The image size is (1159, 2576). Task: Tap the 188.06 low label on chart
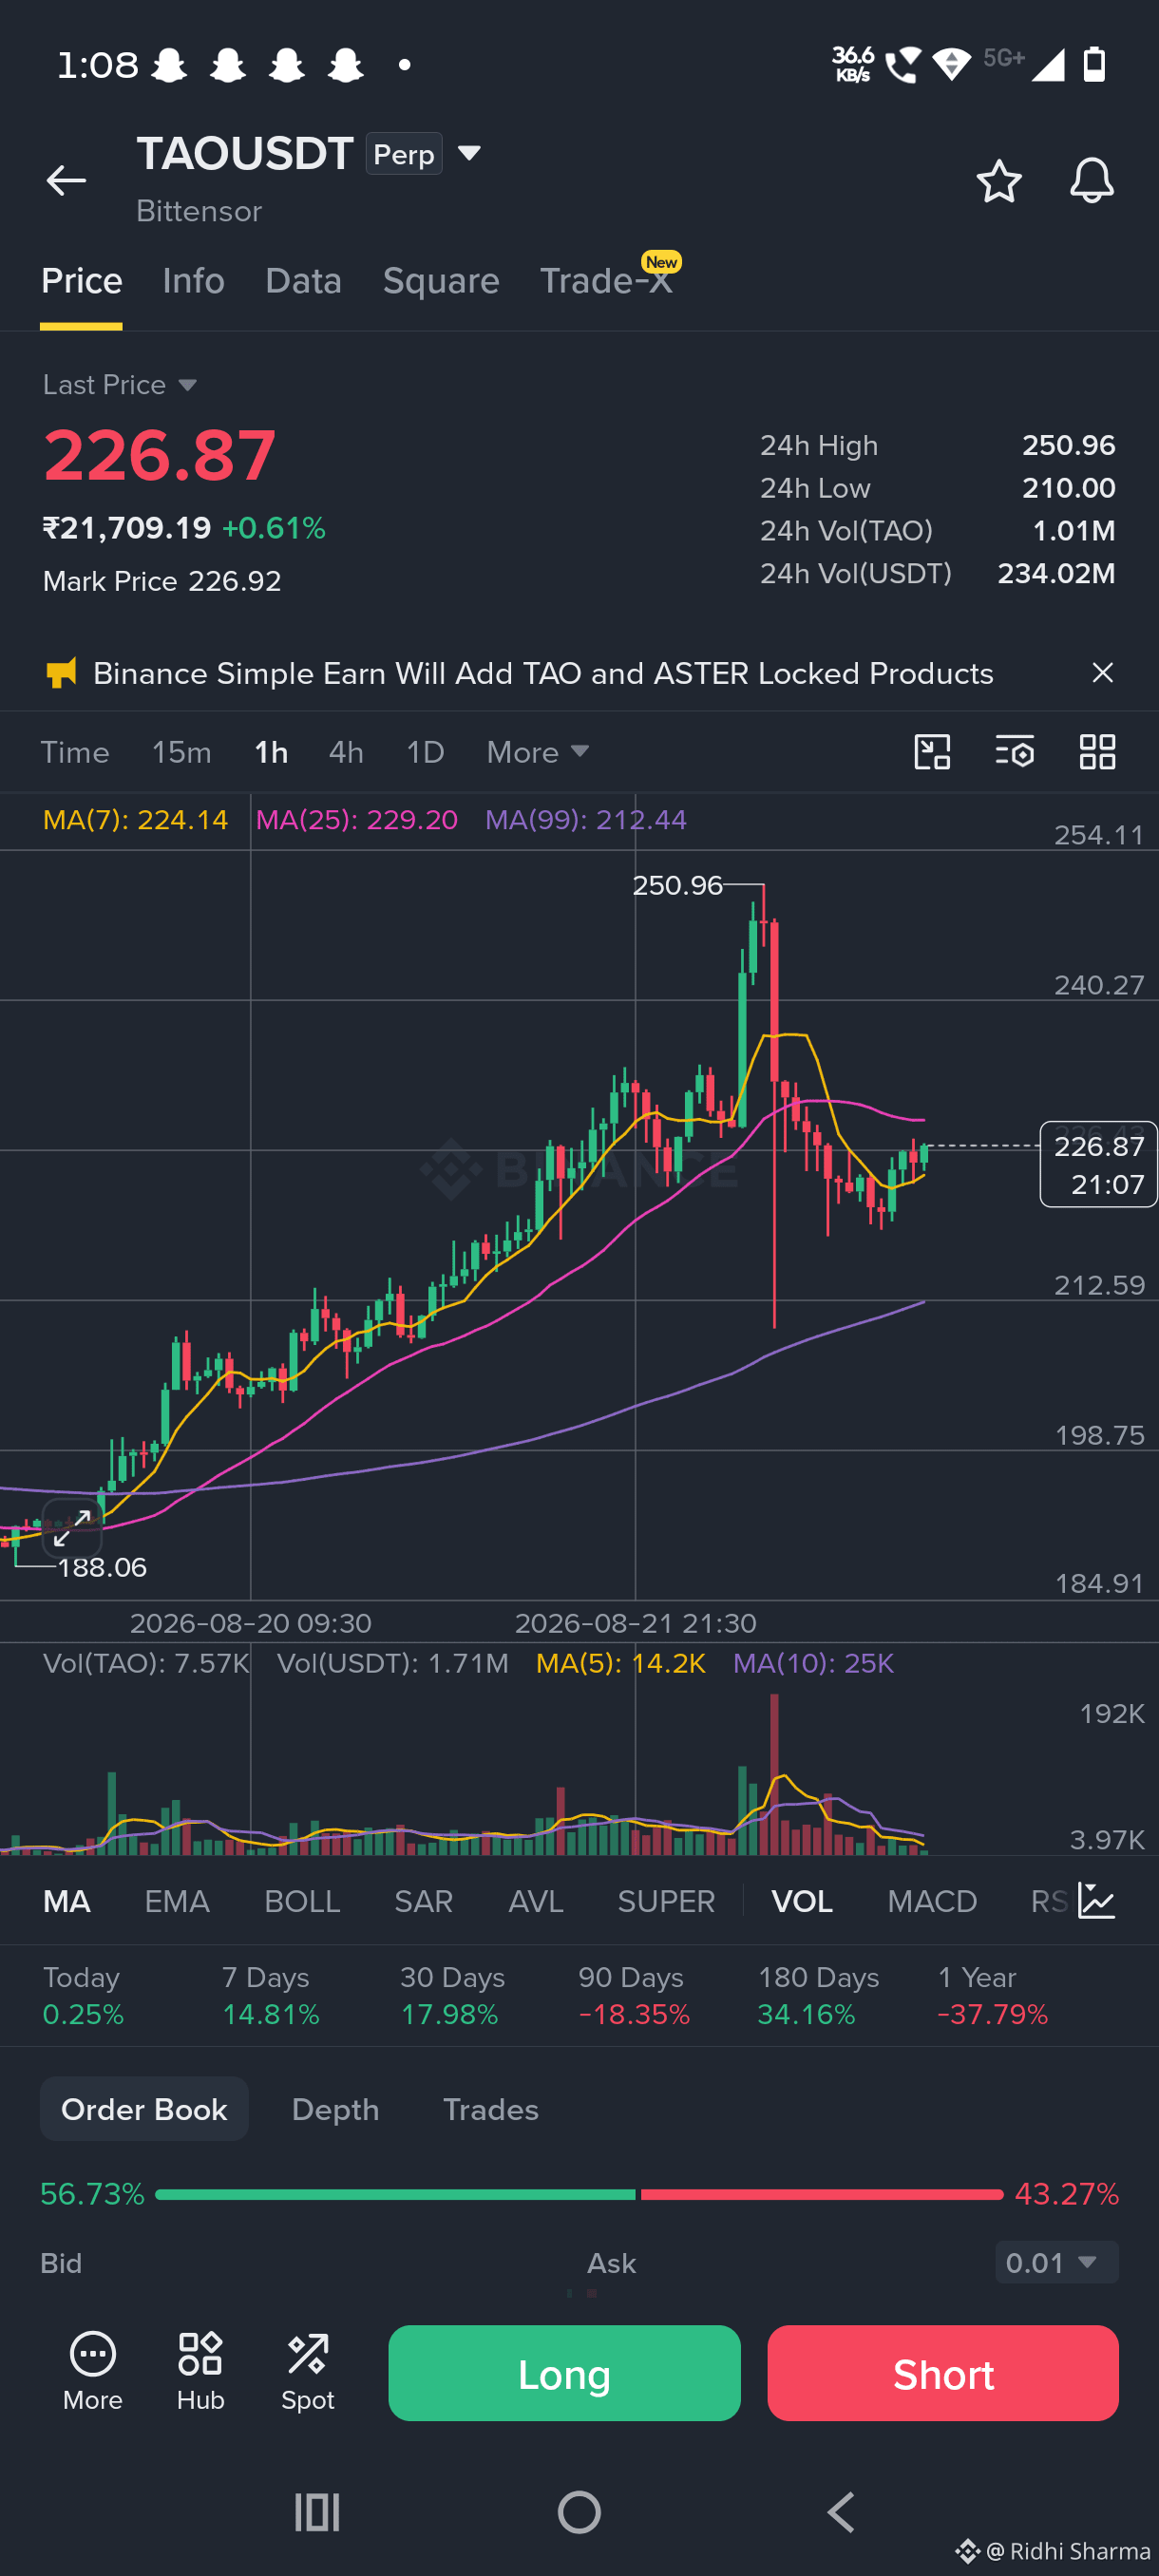[x=102, y=1567]
